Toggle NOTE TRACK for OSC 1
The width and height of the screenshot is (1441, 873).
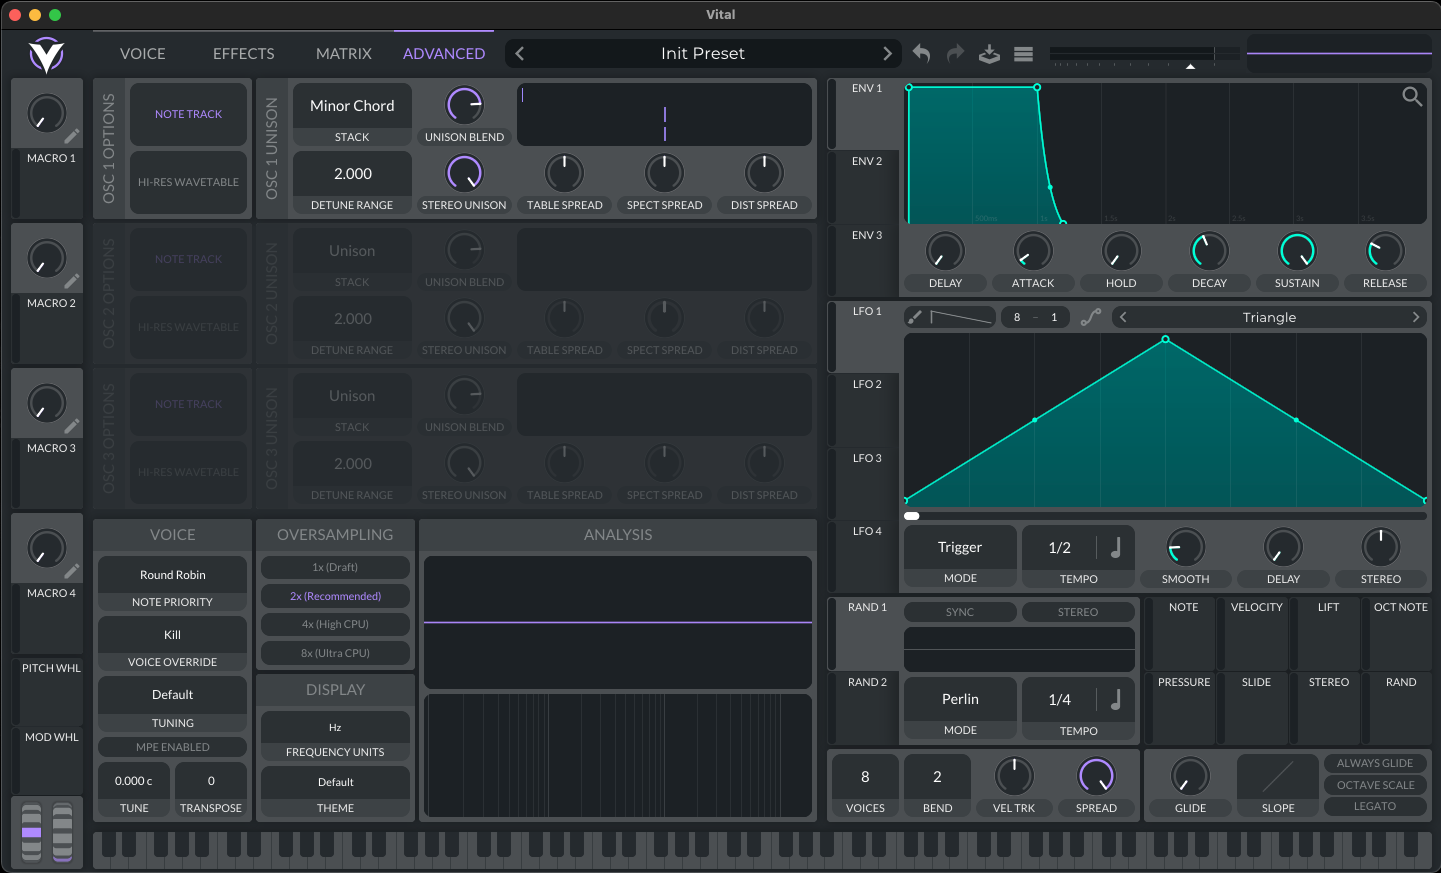[188, 114]
